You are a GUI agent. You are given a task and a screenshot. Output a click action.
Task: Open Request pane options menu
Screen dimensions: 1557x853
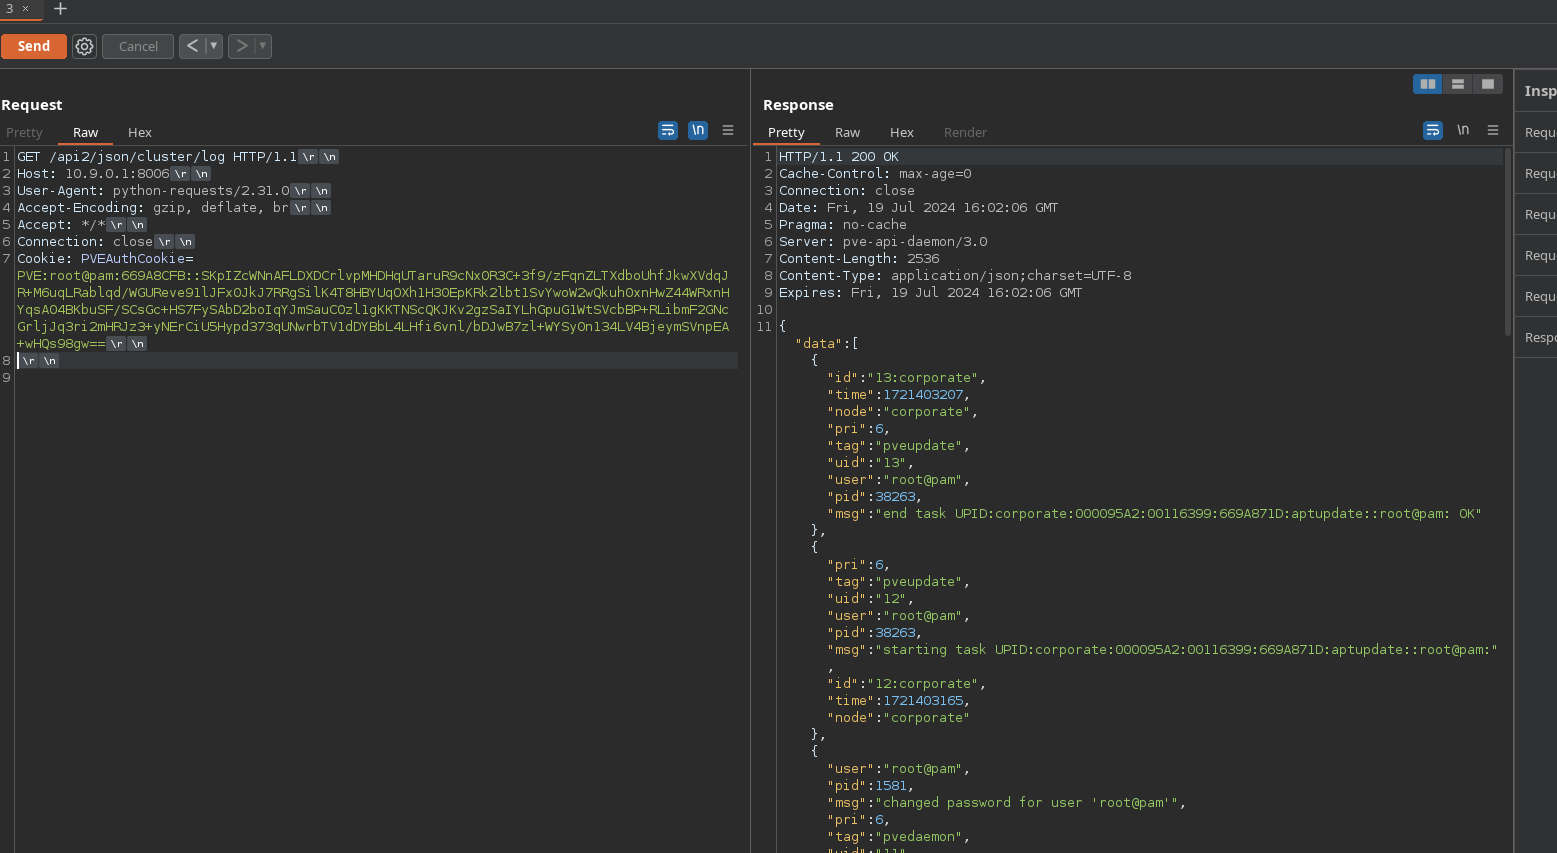[x=728, y=130]
